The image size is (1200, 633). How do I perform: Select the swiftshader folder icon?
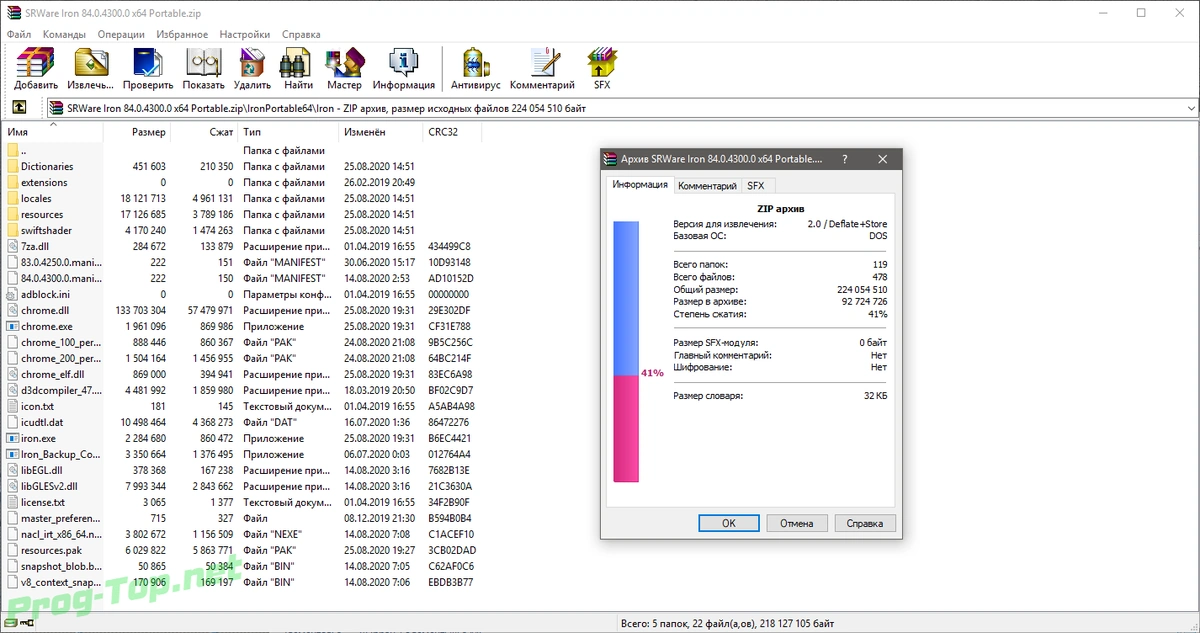12,230
